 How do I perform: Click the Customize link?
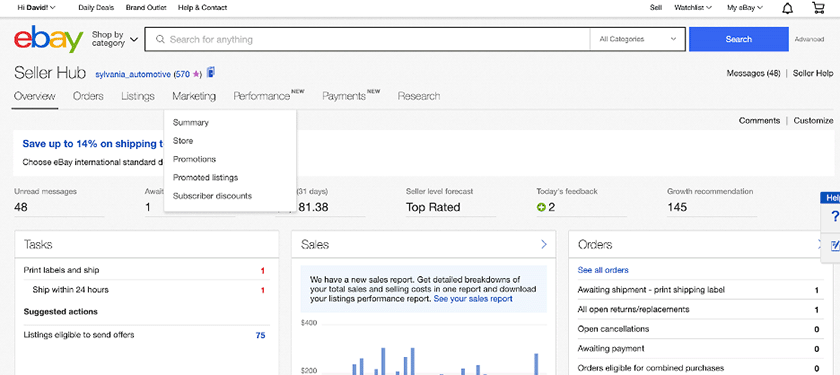813,121
